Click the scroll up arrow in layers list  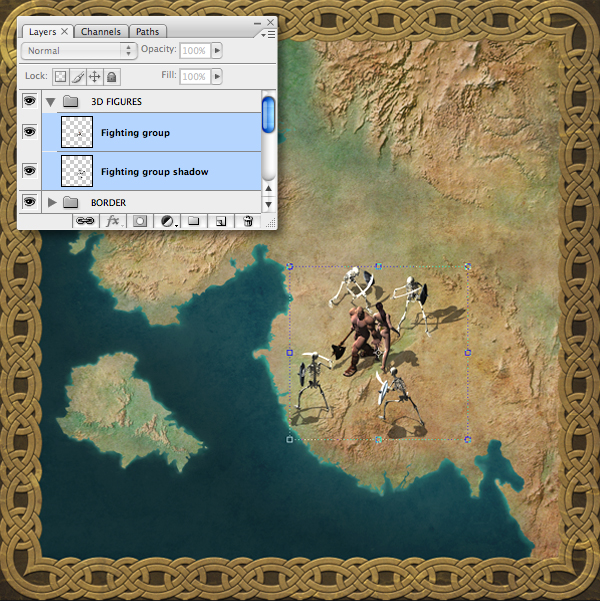click(x=268, y=189)
